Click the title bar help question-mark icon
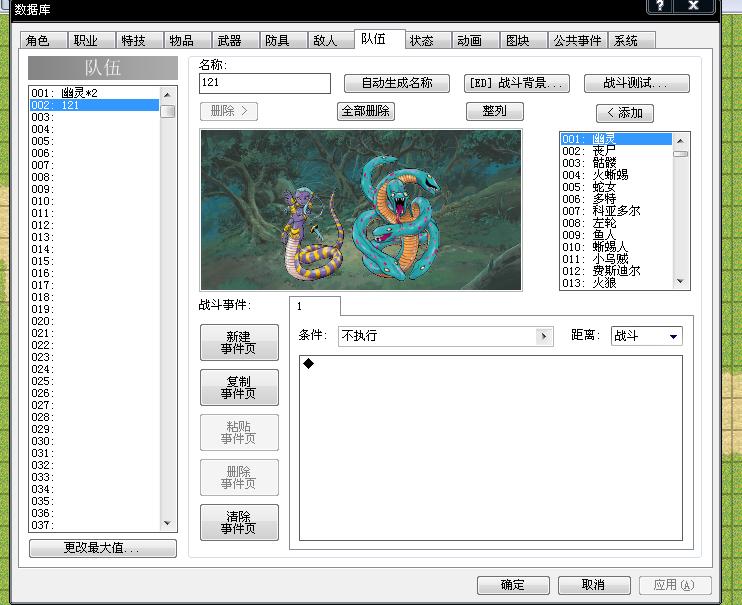 coord(661,6)
